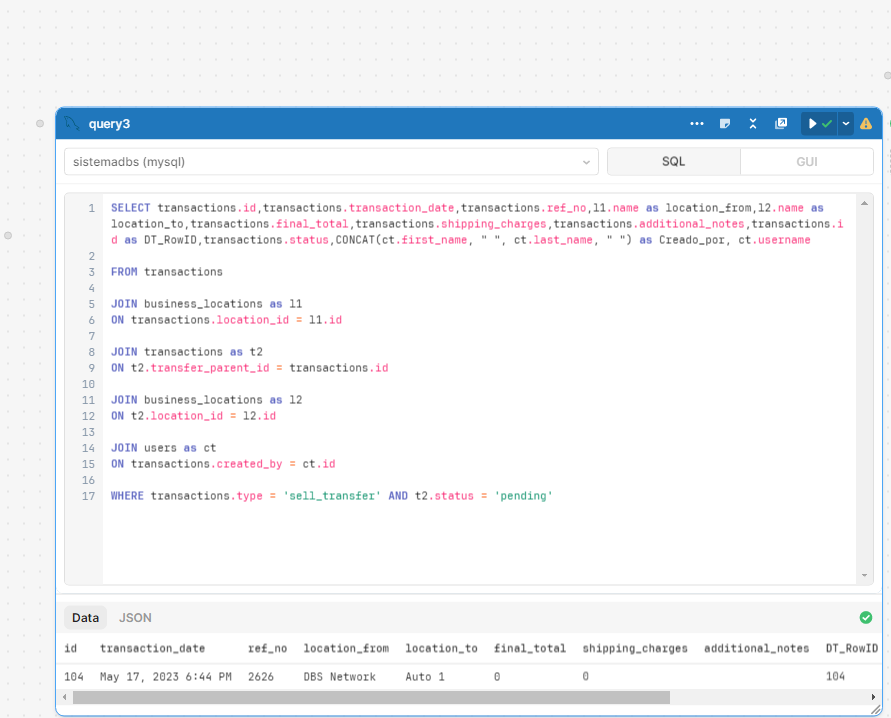The height and width of the screenshot is (718, 891).
Task: Click line number 17 in the editor gutter
Action: [x=87, y=496]
